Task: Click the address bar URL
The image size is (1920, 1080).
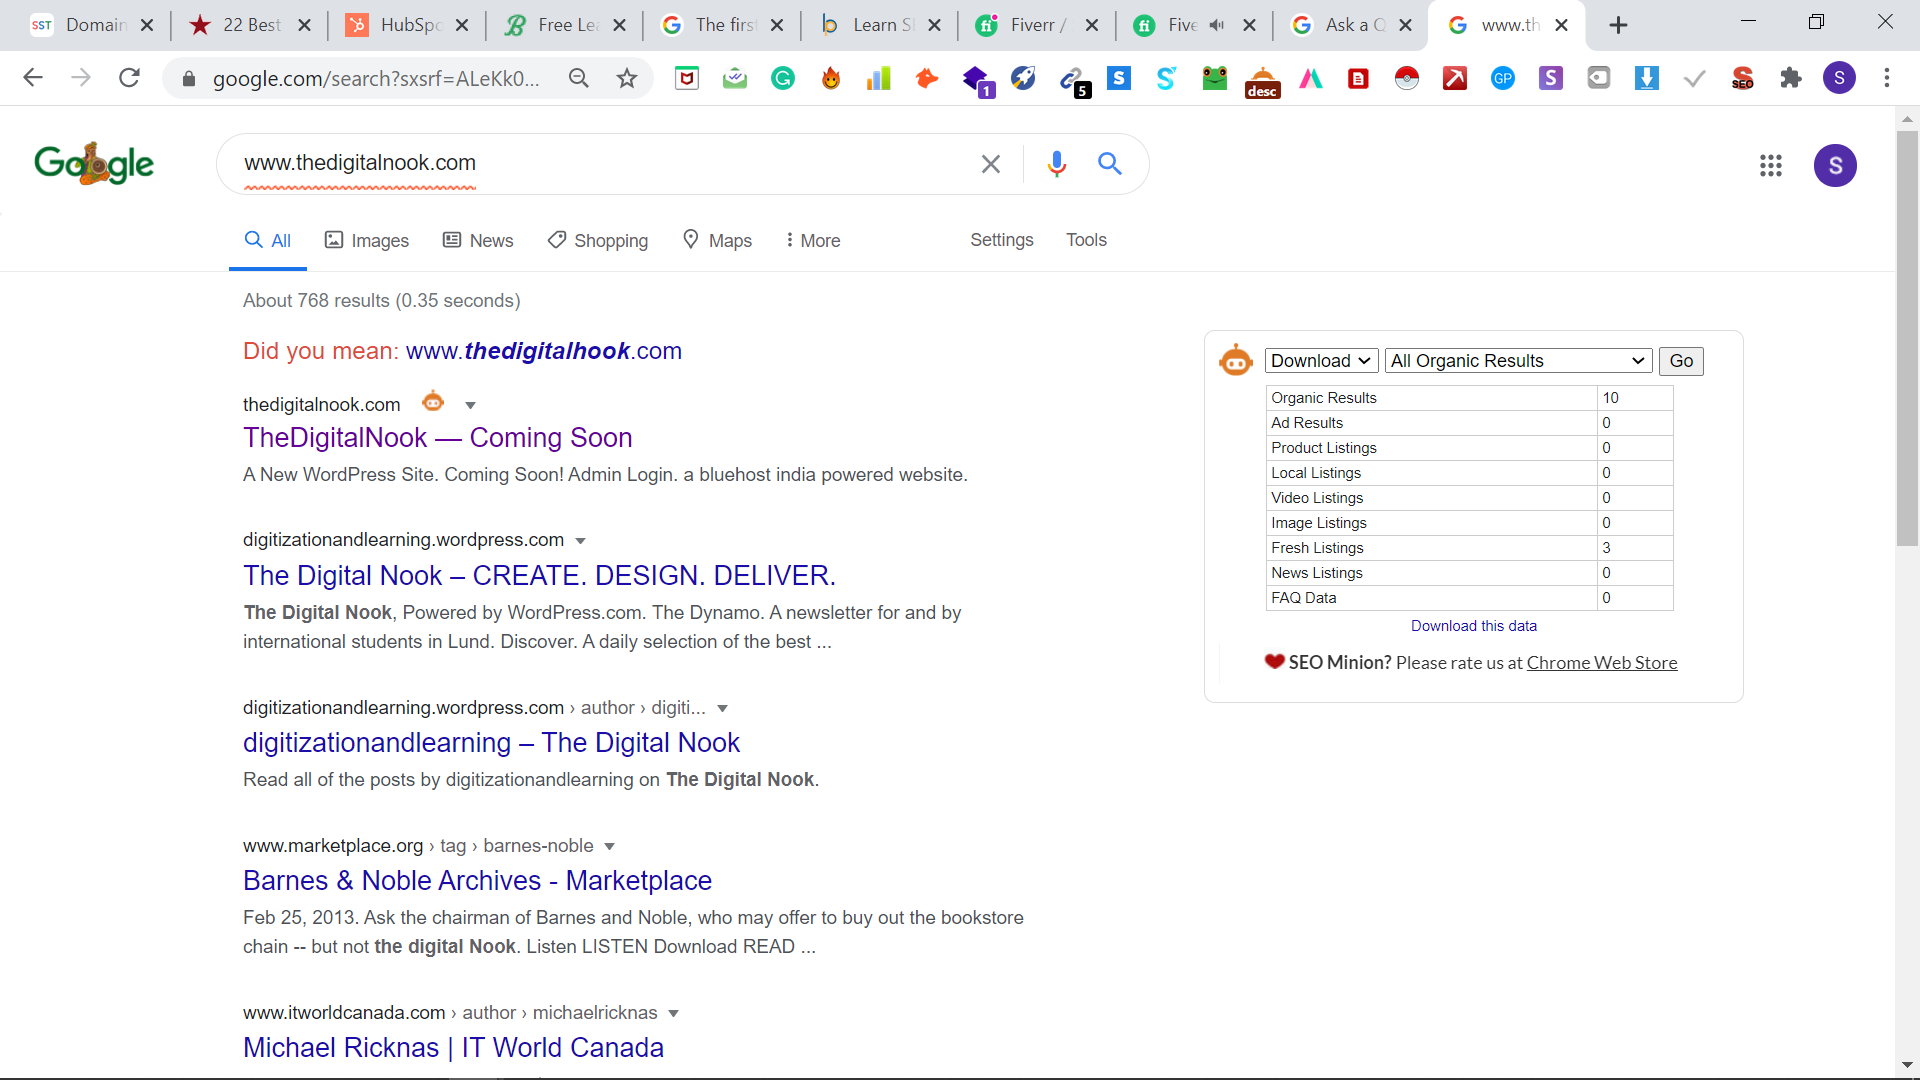Action: point(376,79)
